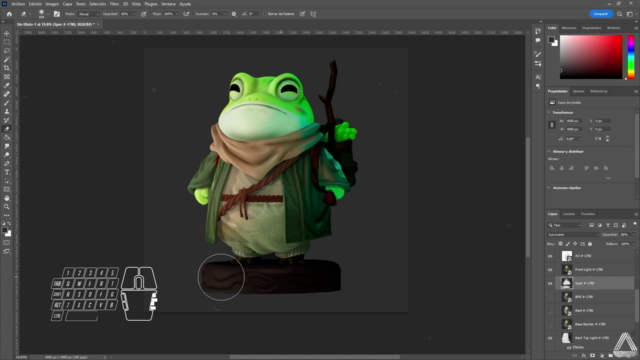Hide the AO layer
The image size is (640, 360).
pos(550,256)
